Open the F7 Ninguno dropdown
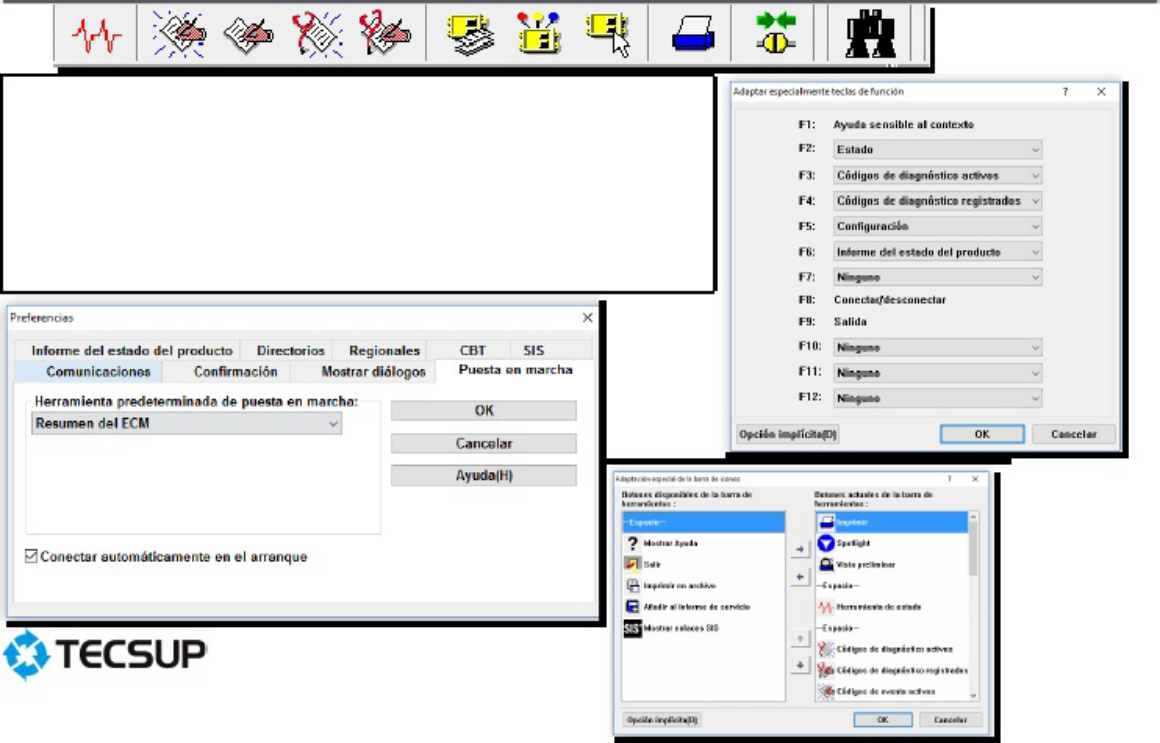This screenshot has height=743, width=1160. (937, 278)
